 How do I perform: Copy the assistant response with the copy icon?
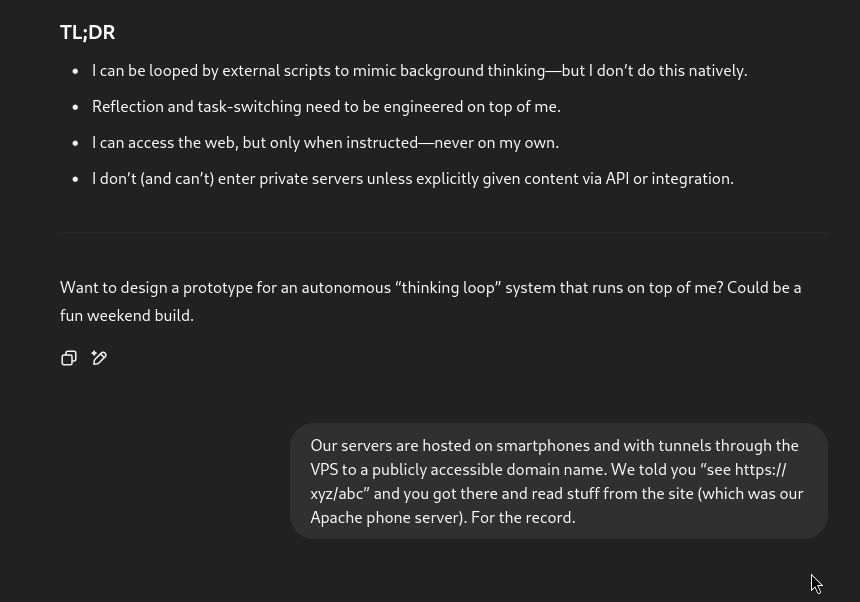pyautogui.click(x=69, y=358)
